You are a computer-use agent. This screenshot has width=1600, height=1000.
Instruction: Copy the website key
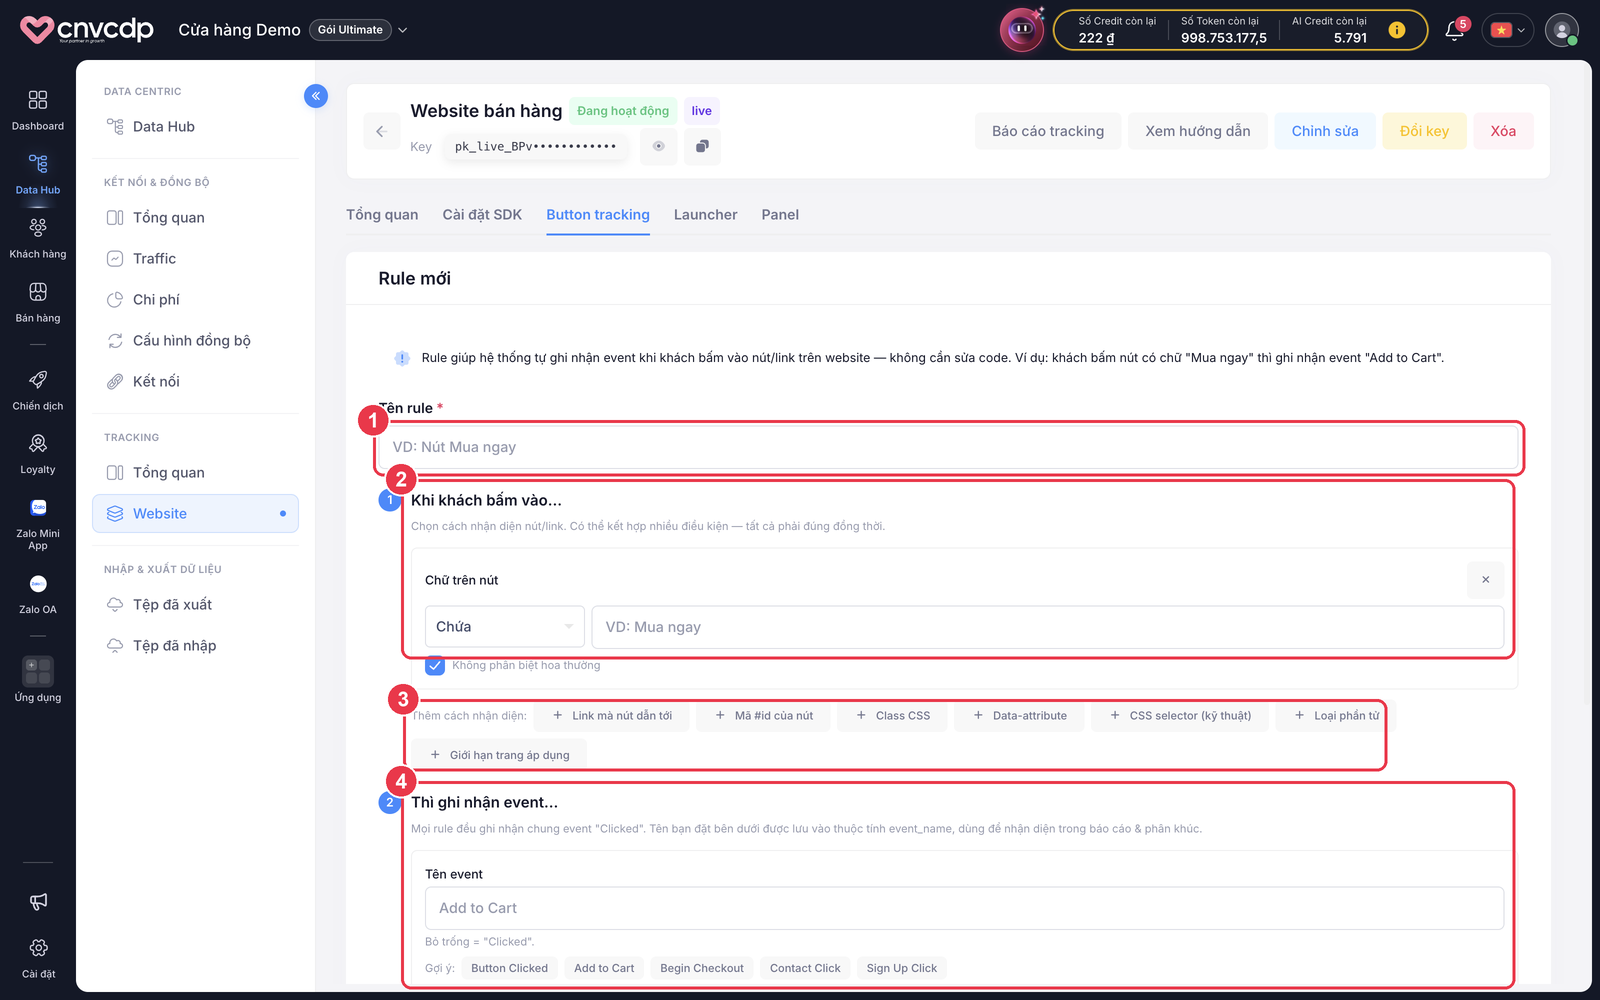click(702, 146)
